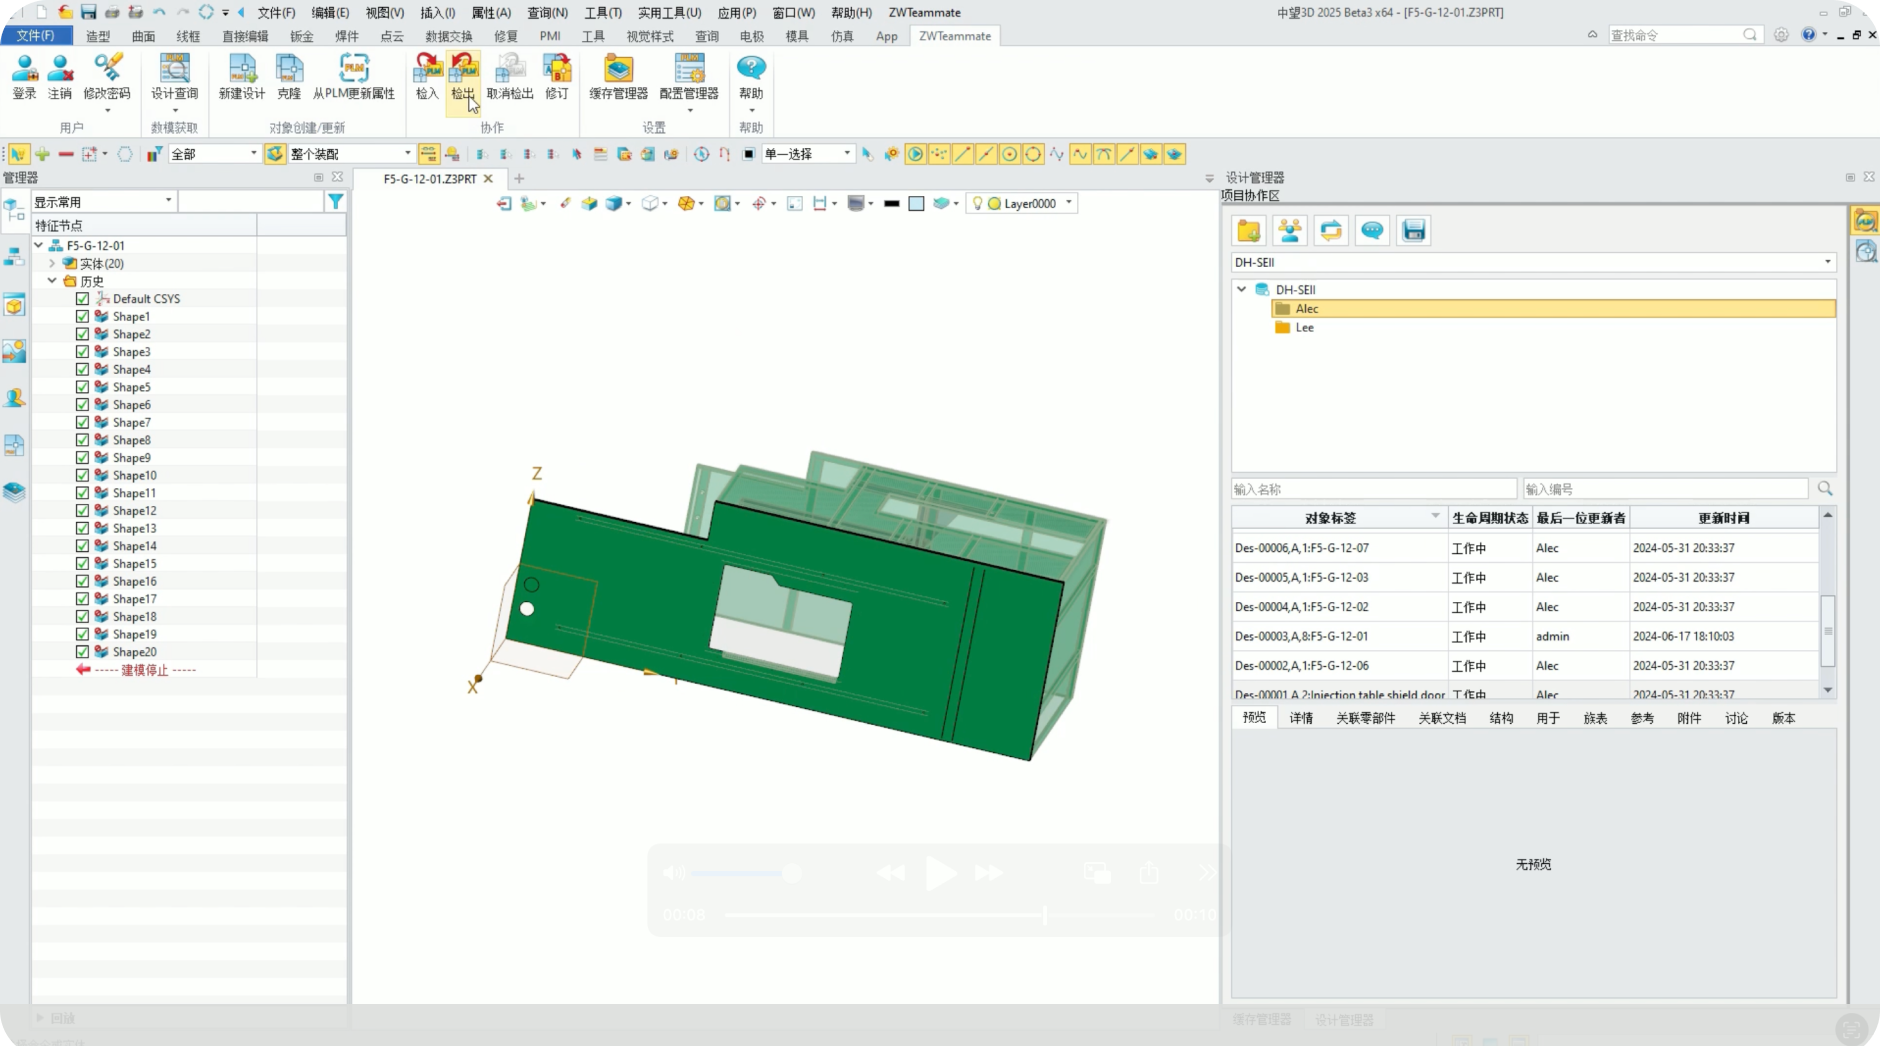This screenshot has width=1880, height=1046.
Task: Click the 检出 check-out icon
Action: tap(463, 76)
